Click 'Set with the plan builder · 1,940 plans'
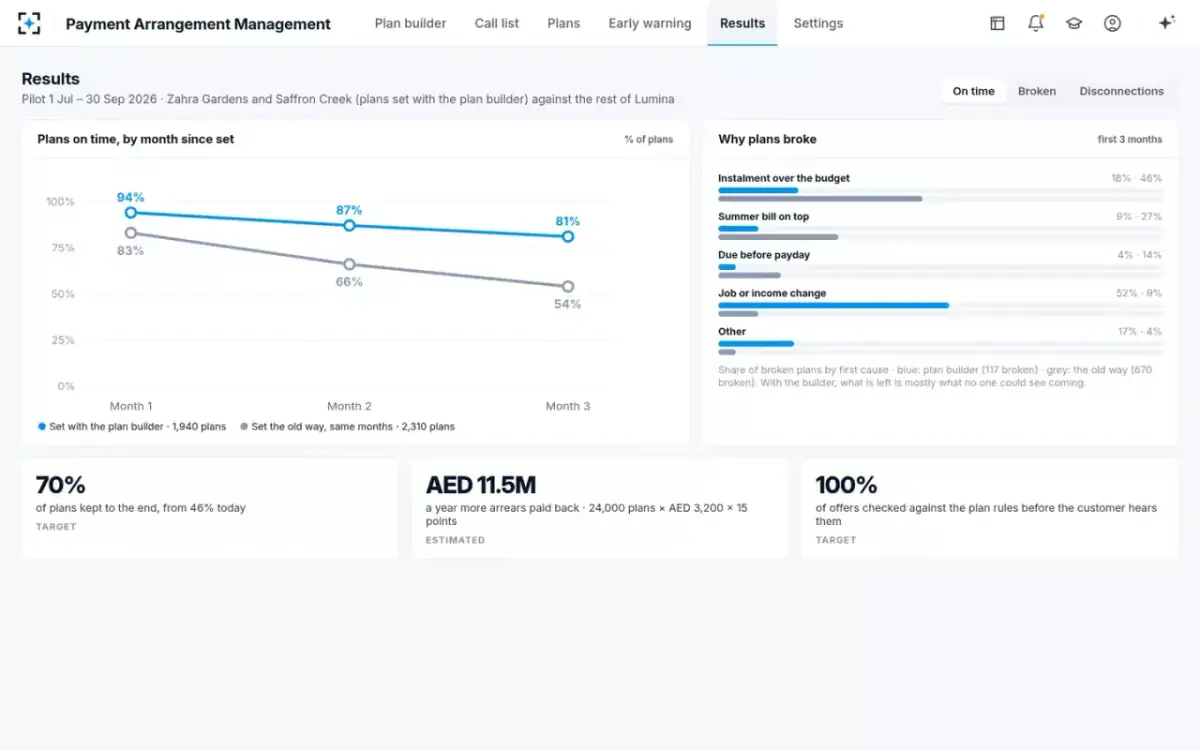The width and height of the screenshot is (1200, 750). point(138,426)
